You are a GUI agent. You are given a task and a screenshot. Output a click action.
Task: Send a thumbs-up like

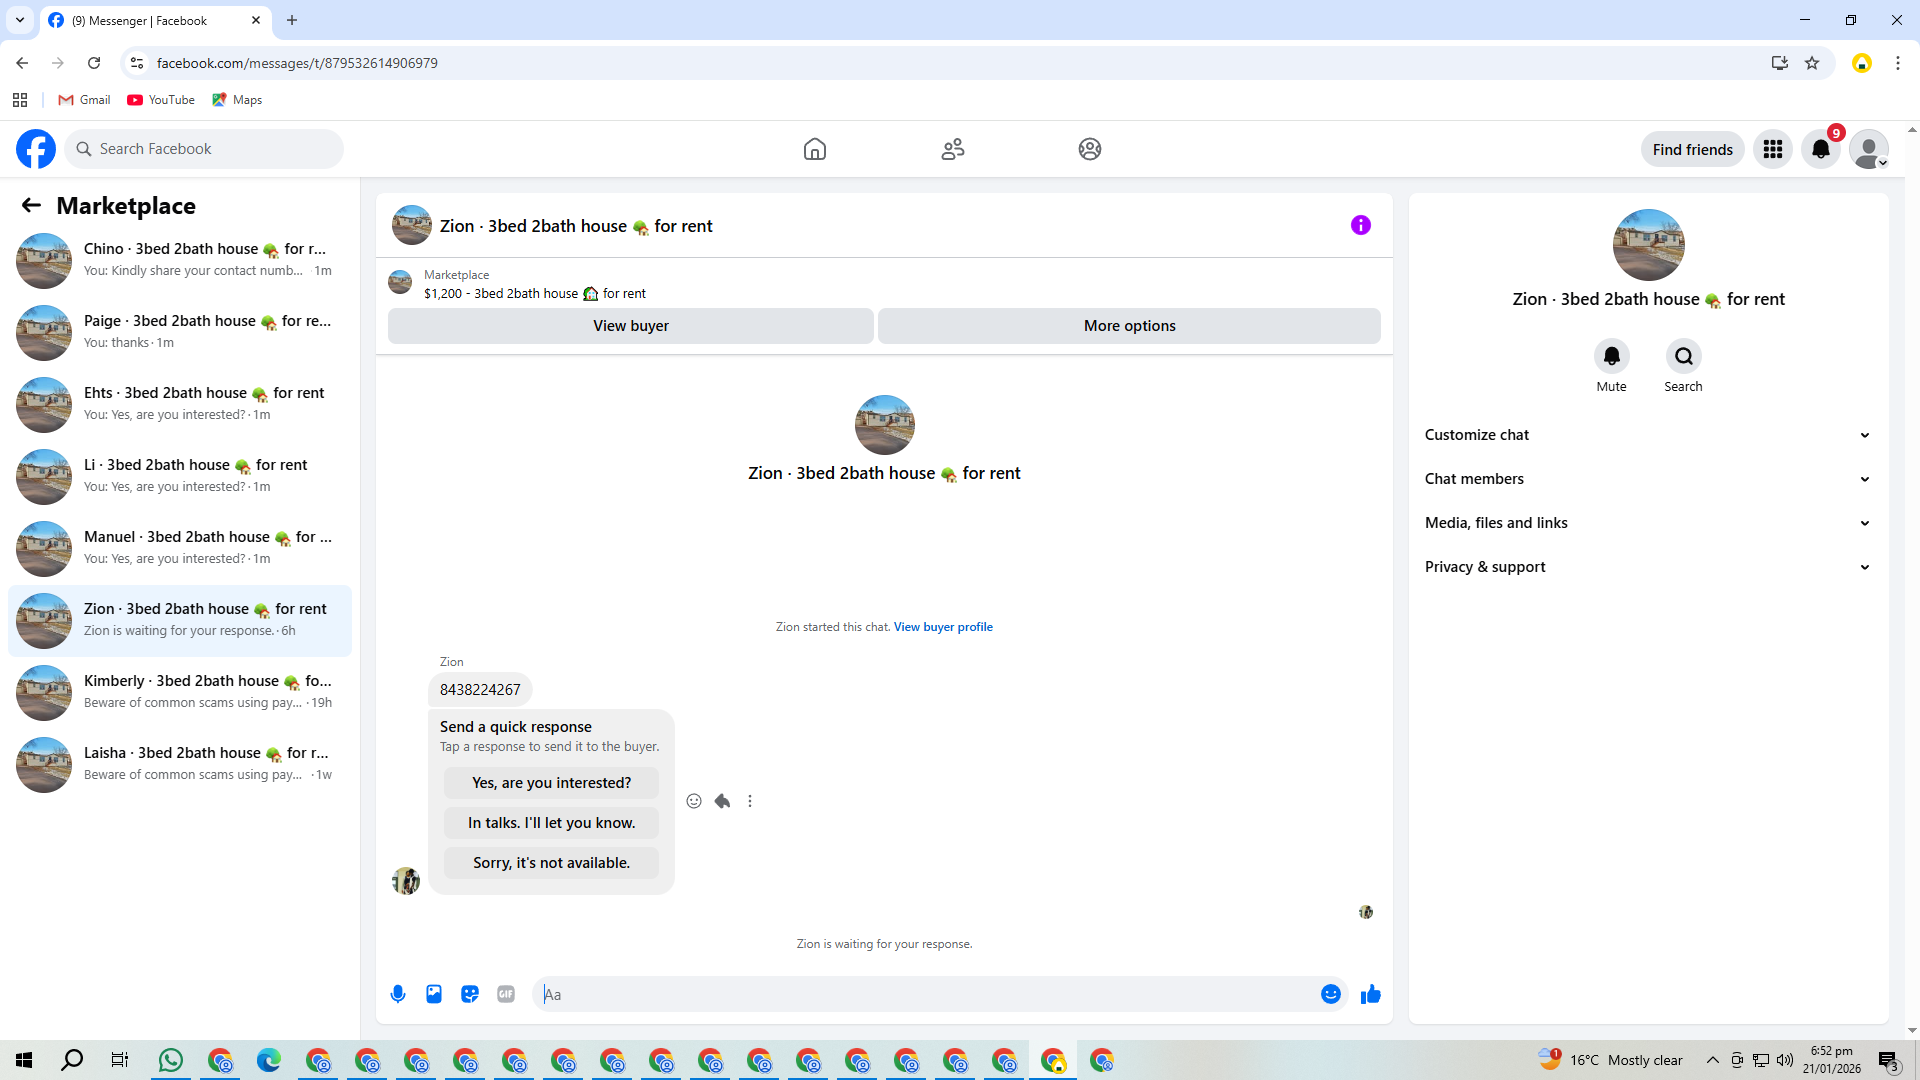coord(1370,994)
